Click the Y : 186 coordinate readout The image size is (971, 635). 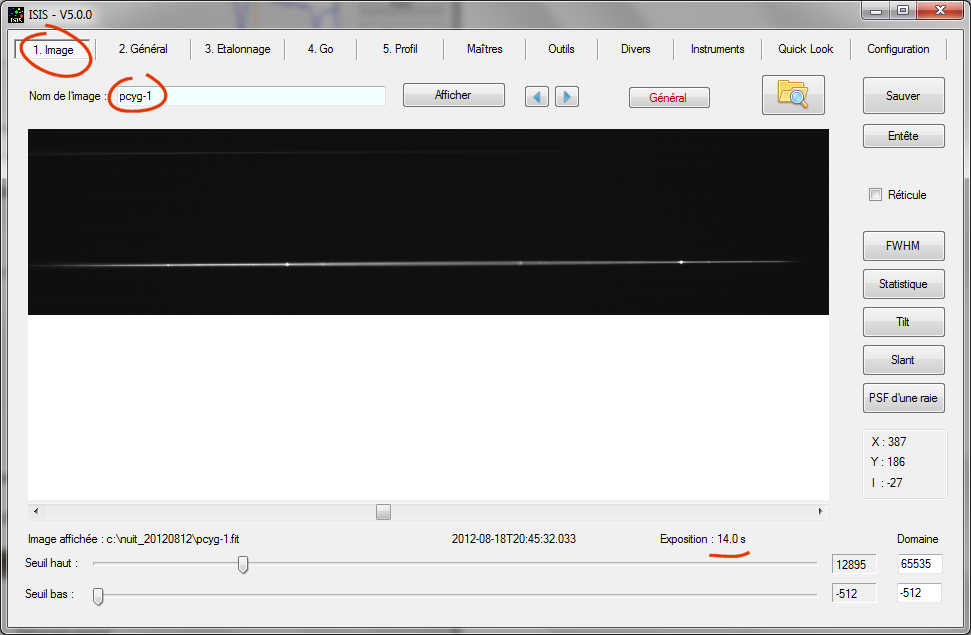(x=888, y=462)
